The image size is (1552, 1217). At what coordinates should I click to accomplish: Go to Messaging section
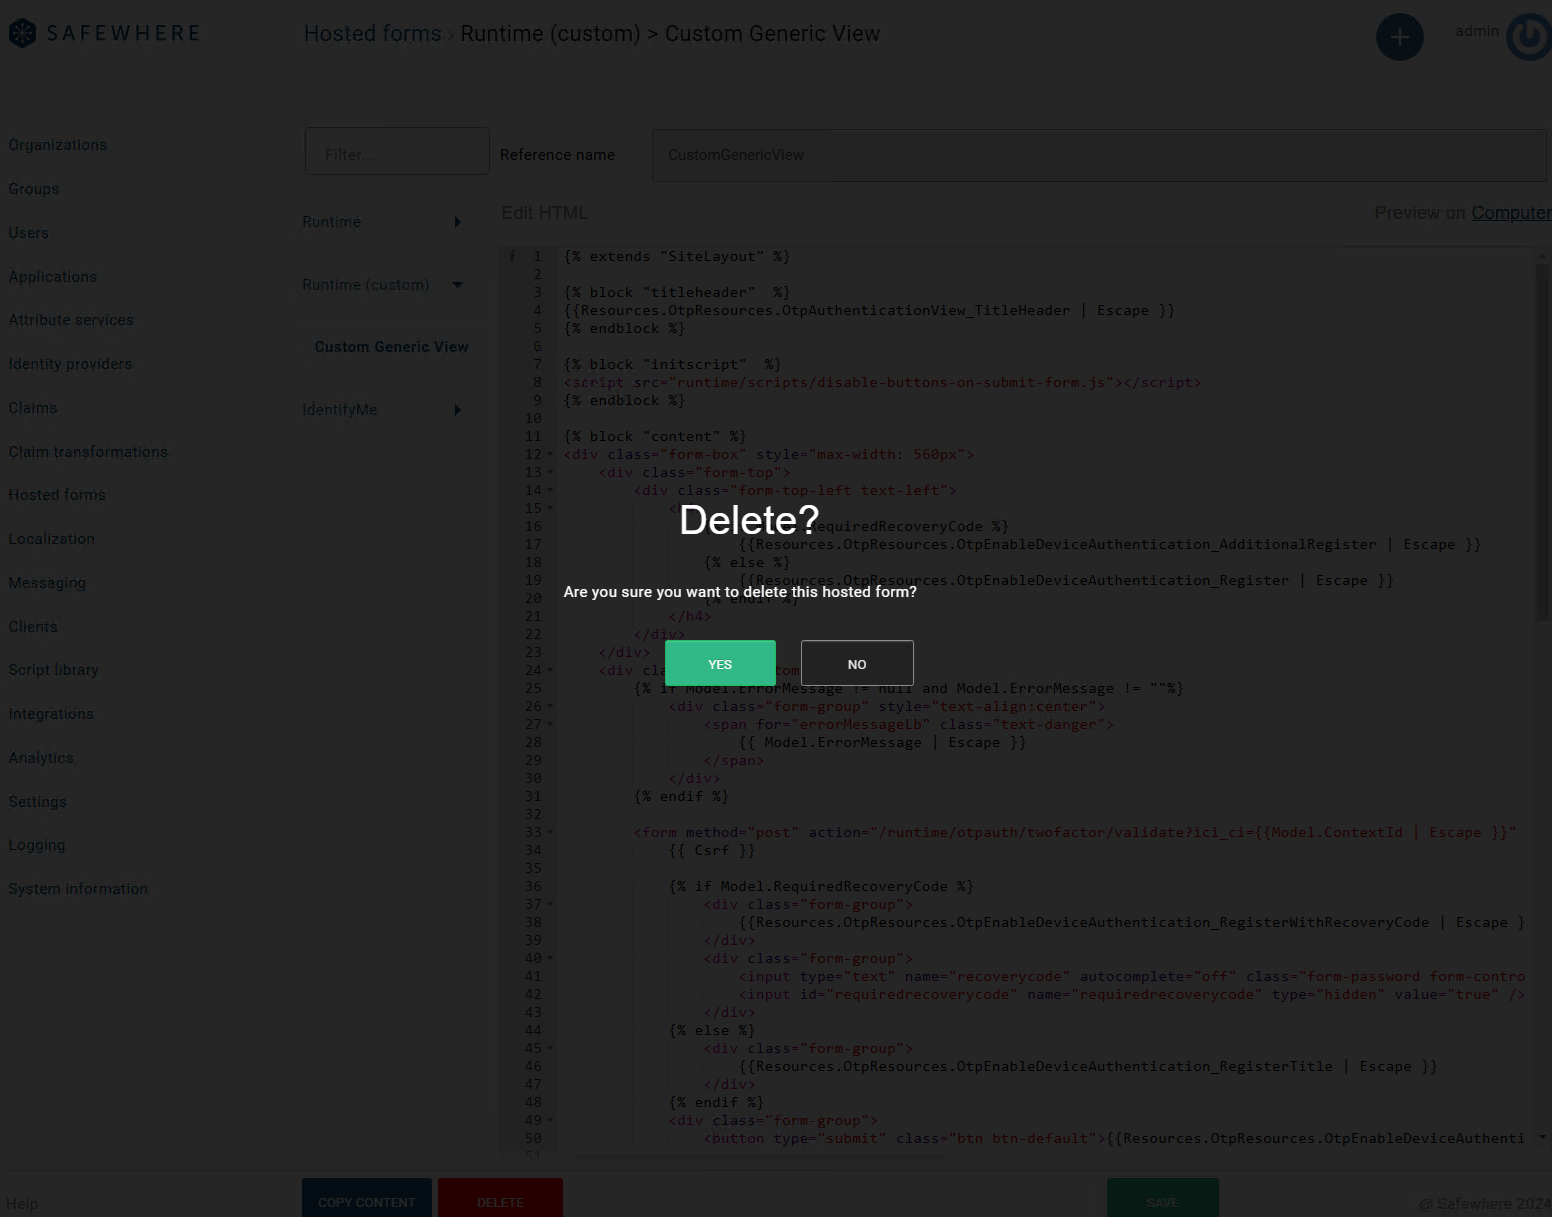tap(47, 583)
